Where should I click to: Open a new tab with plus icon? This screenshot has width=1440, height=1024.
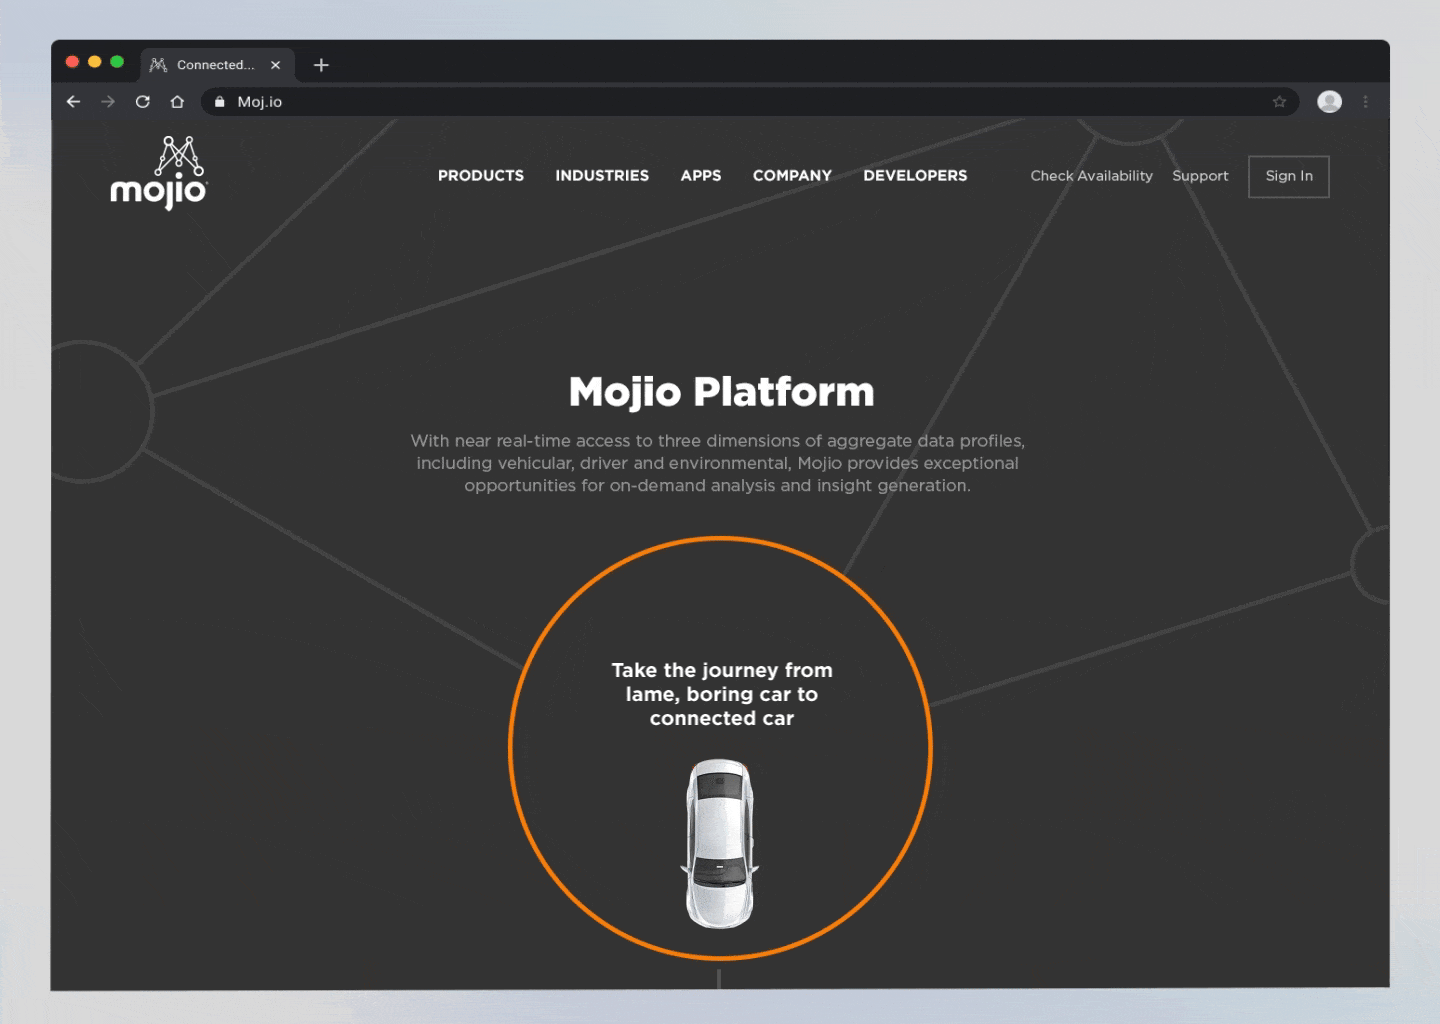[x=321, y=65]
